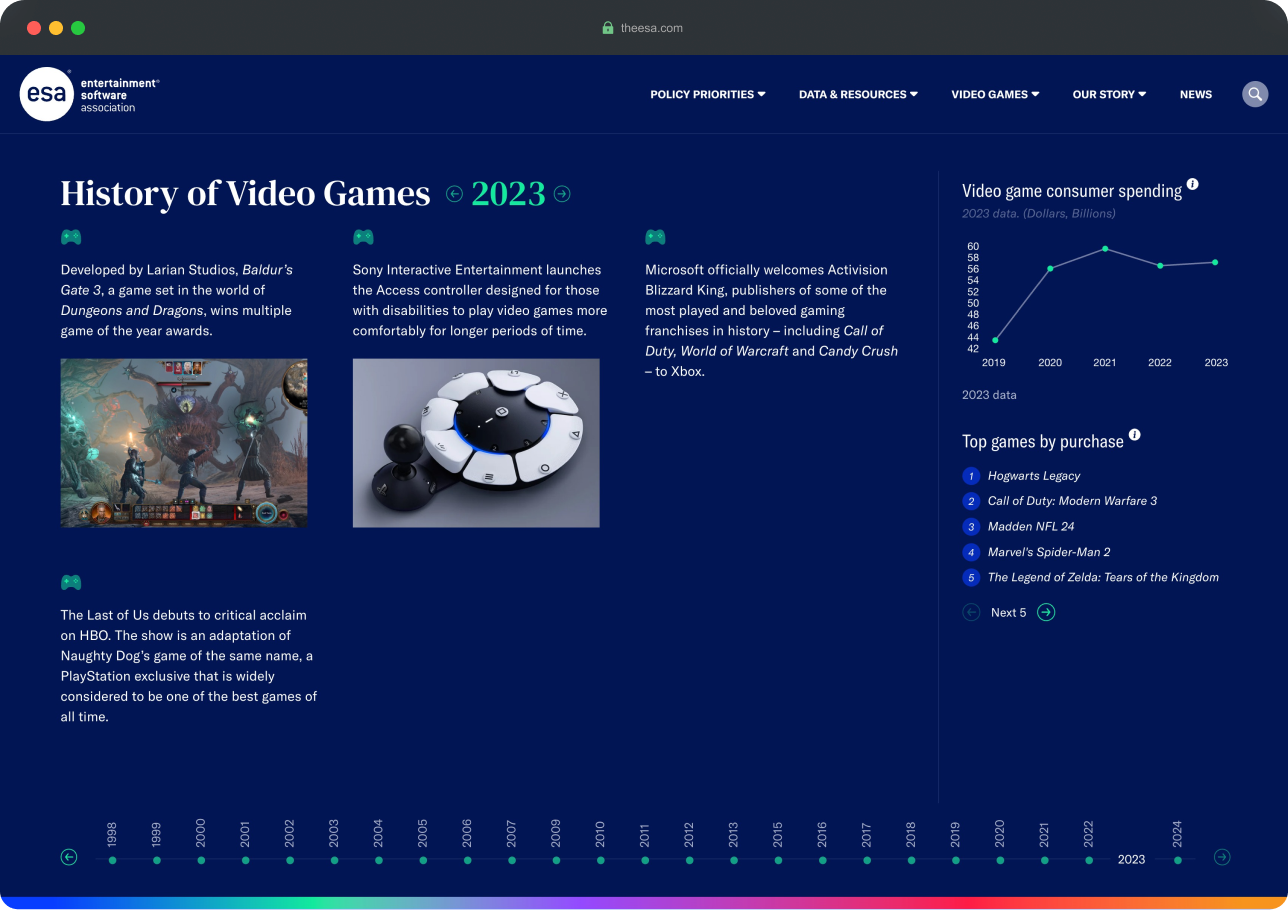Jump to 2020 on the timeline
Image resolution: width=1288 pixels, height=910 pixels.
[1000, 843]
